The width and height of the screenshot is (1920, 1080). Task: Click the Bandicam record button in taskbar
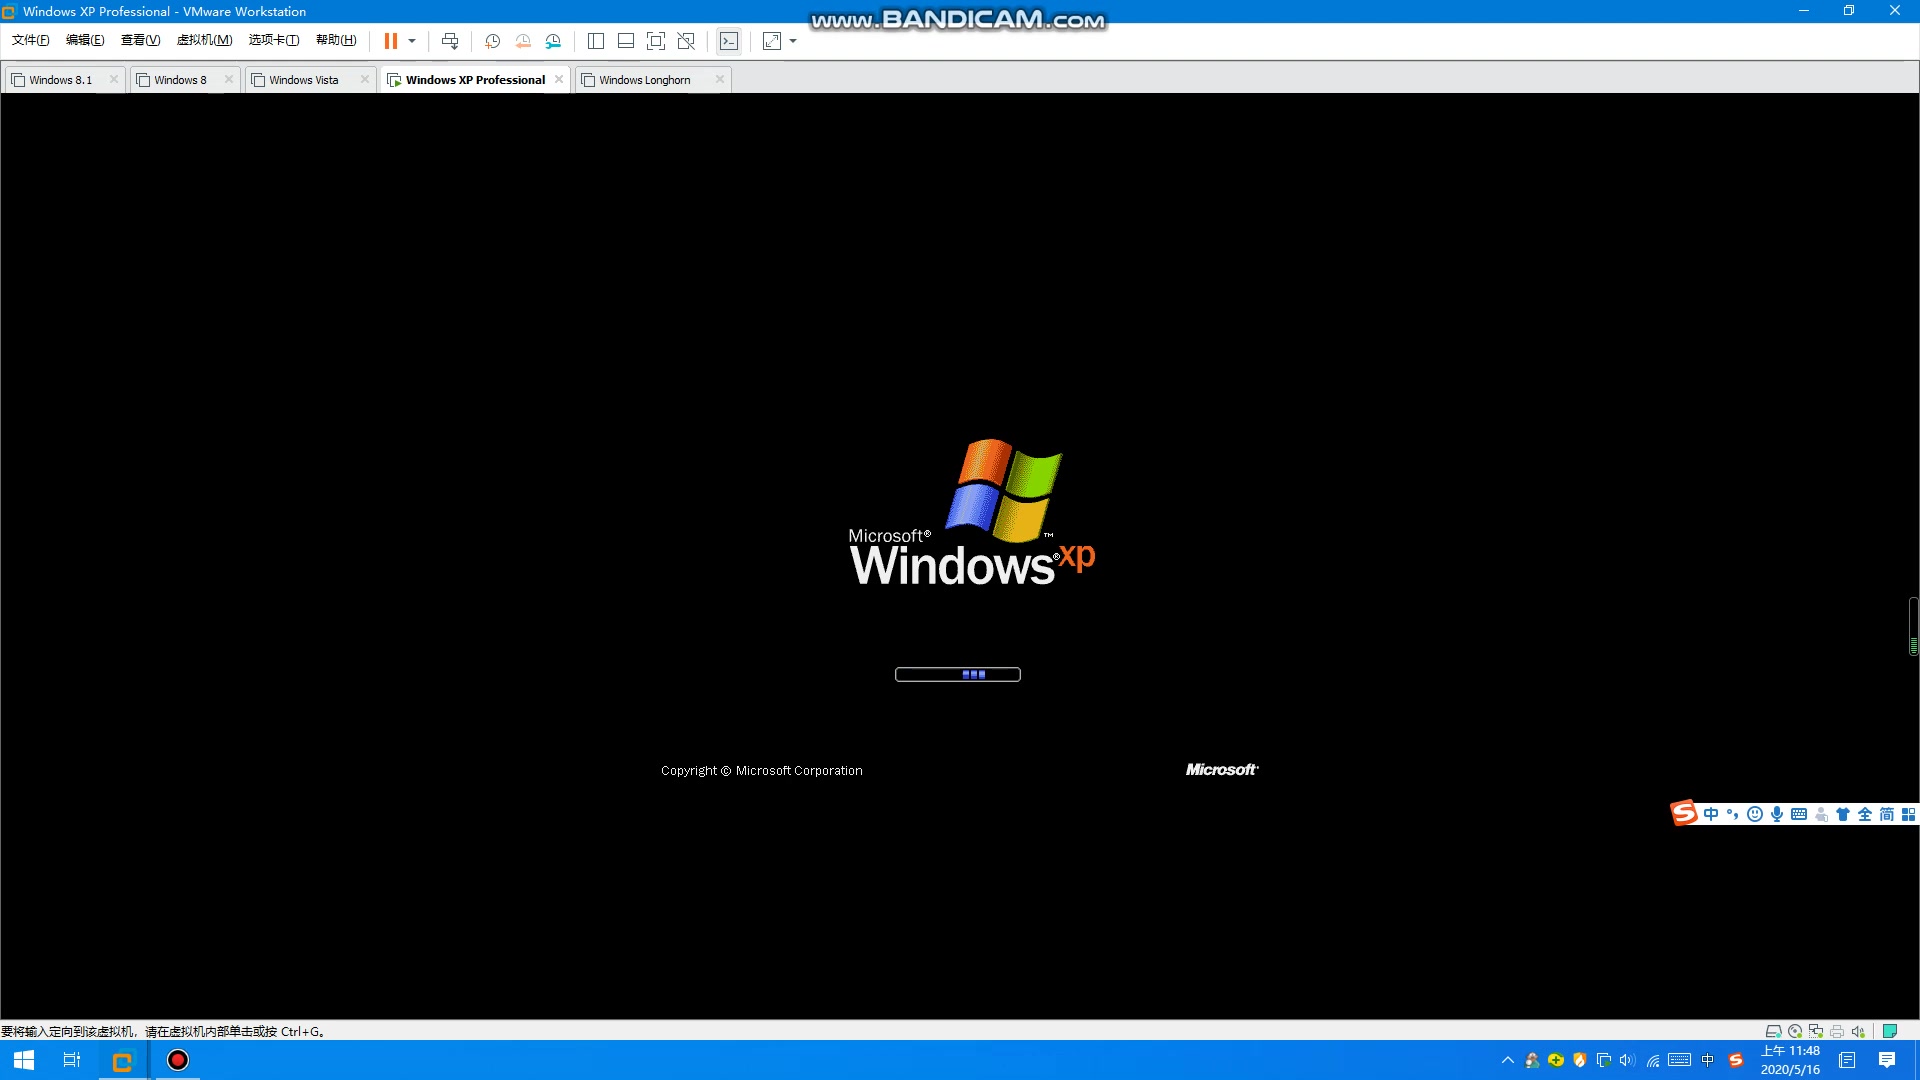pyautogui.click(x=177, y=1060)
